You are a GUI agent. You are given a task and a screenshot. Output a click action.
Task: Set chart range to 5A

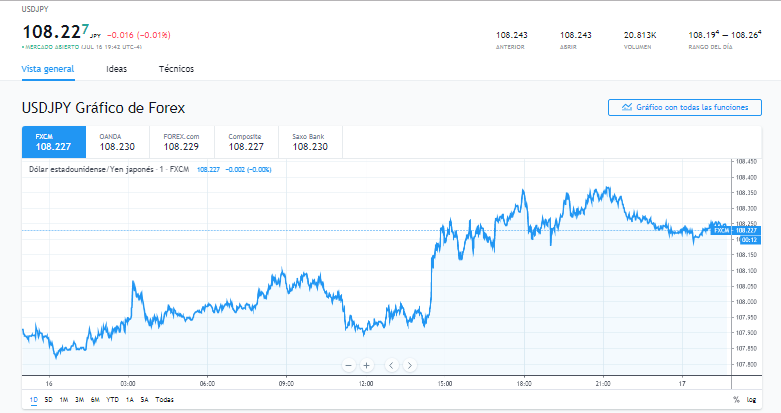(x=144, y=400)
